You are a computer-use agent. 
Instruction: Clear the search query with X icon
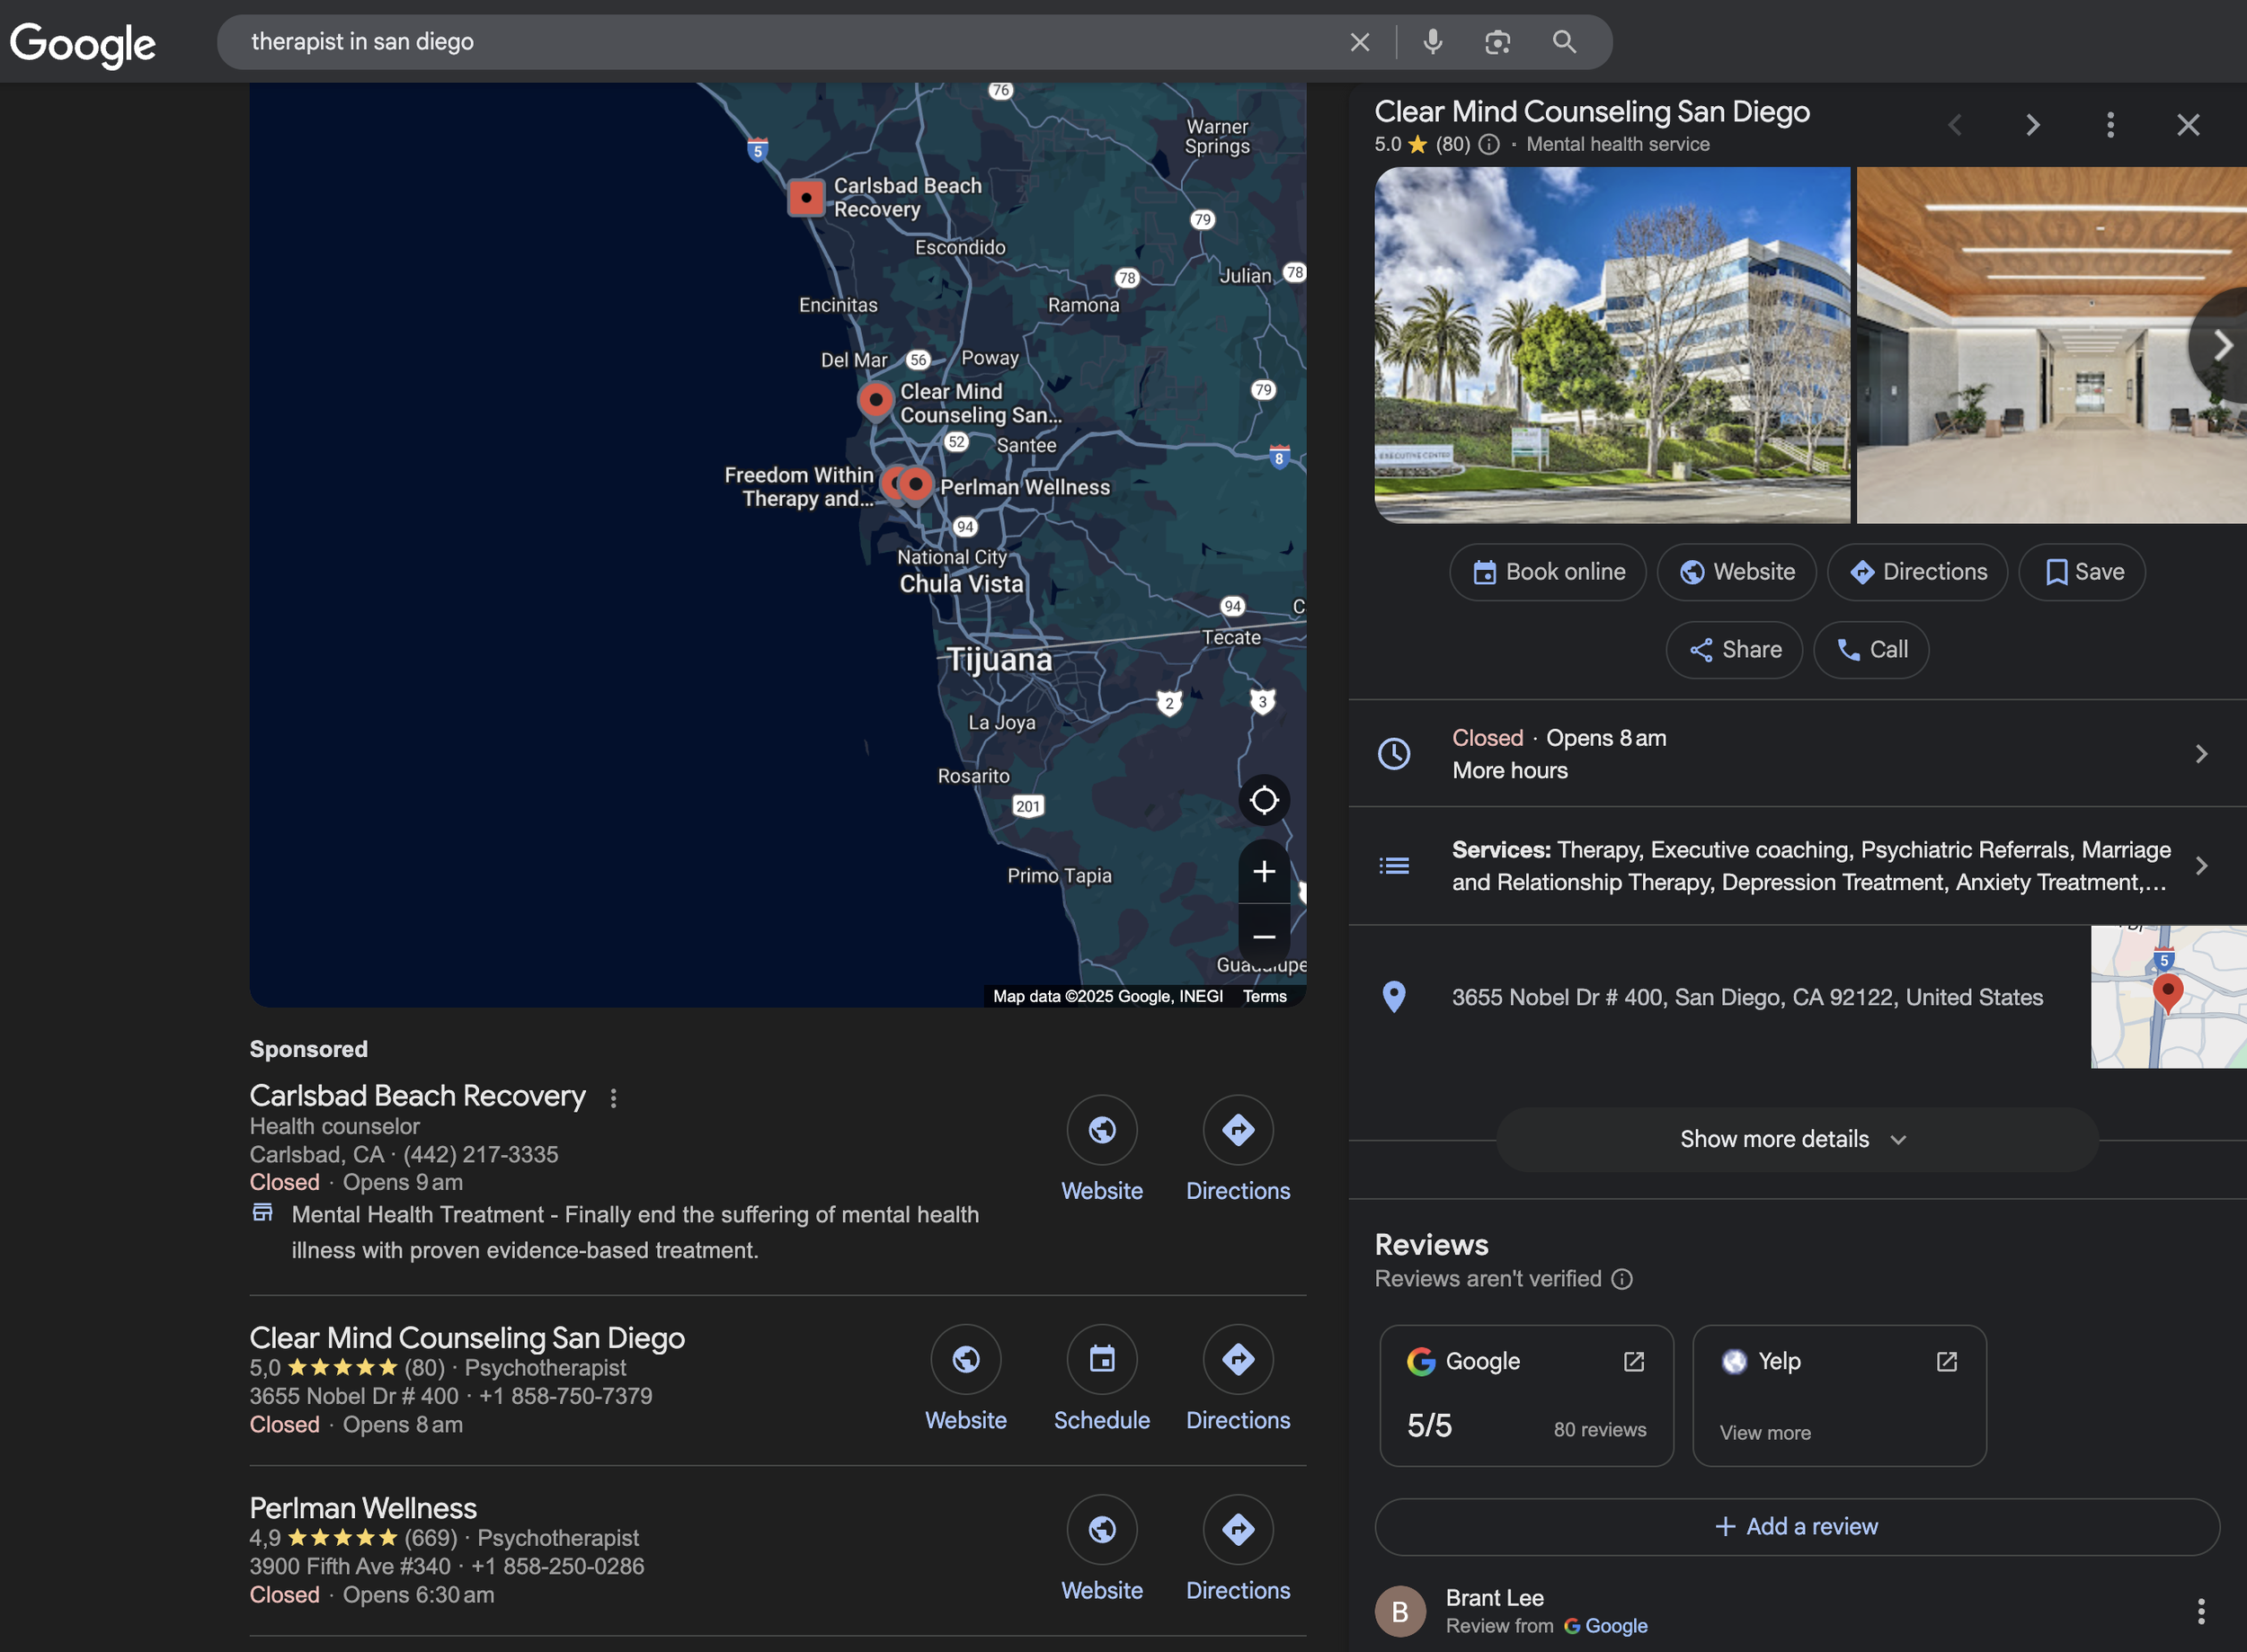tap(1359, 42)
